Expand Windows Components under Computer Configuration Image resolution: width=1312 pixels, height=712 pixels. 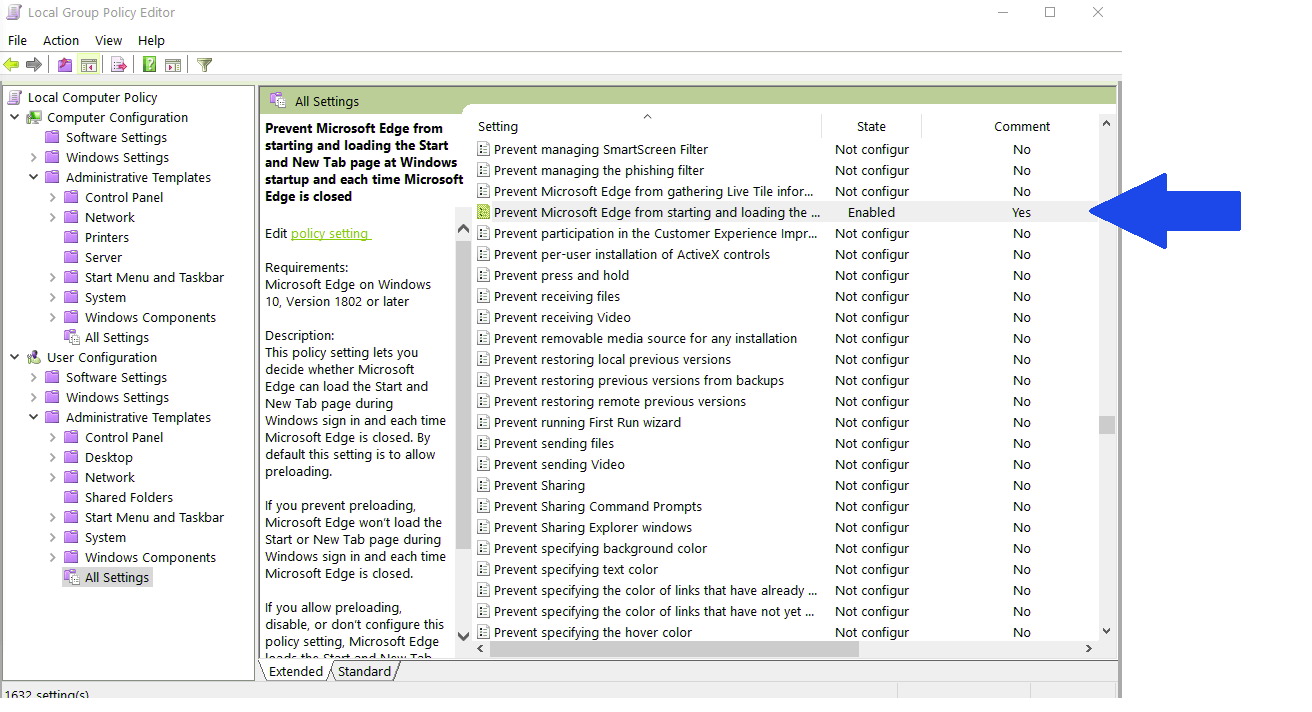click(53, 317)
